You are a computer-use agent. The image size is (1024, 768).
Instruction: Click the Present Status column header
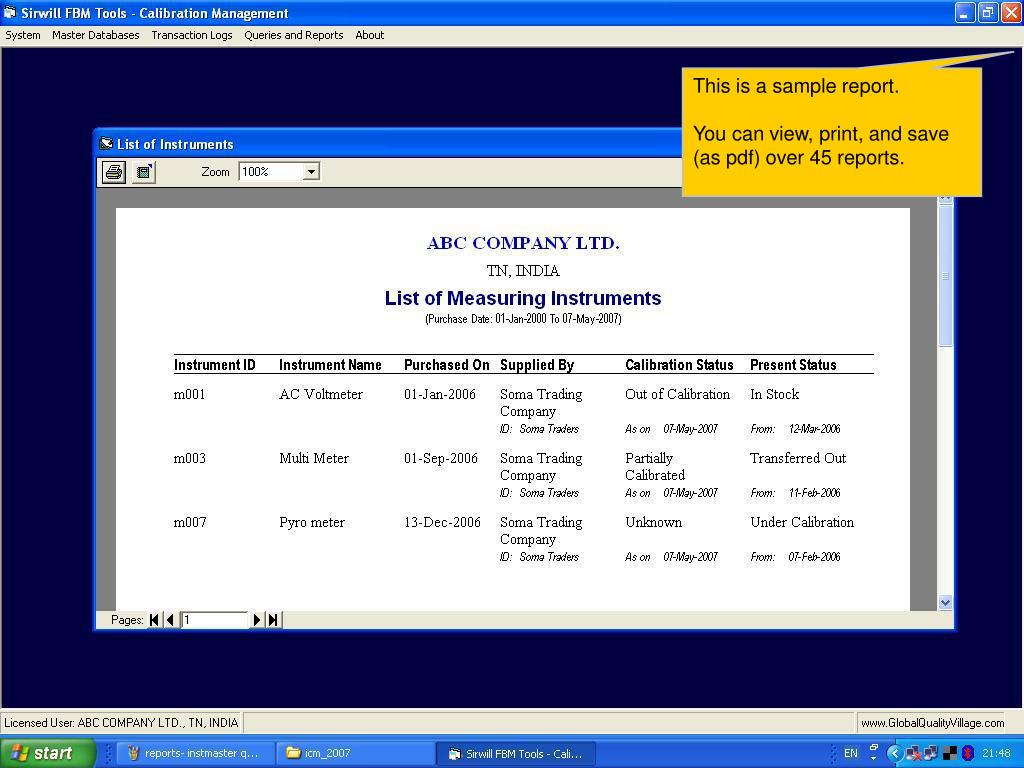pyautogui.click(x=793, y=365)
